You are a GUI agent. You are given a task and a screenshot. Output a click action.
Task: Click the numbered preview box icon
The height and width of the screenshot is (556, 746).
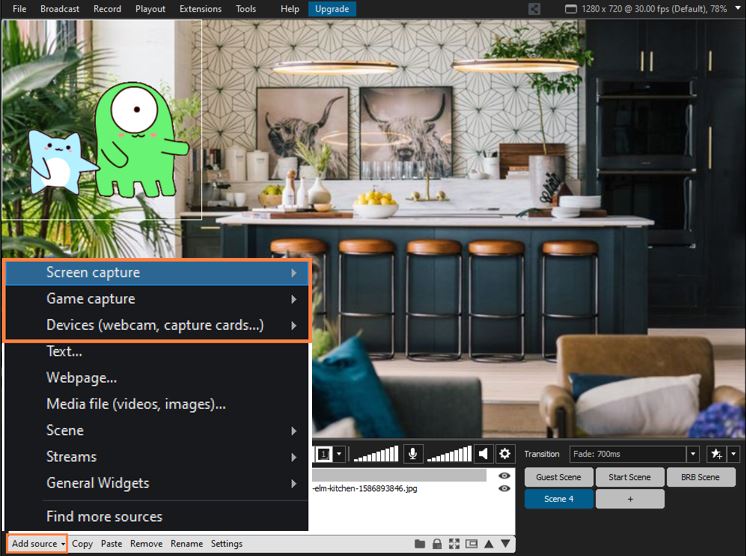coord(324,454)
